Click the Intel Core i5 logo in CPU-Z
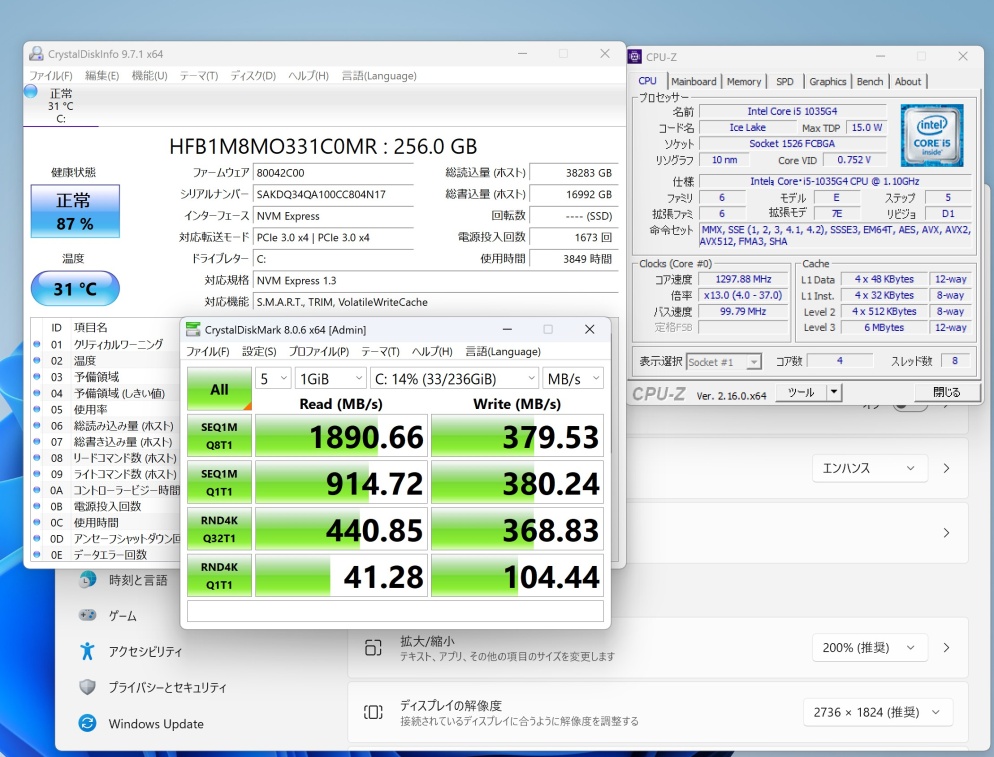Image resolution: width=994 pixels, height=757 pixels. click(931, 135)
